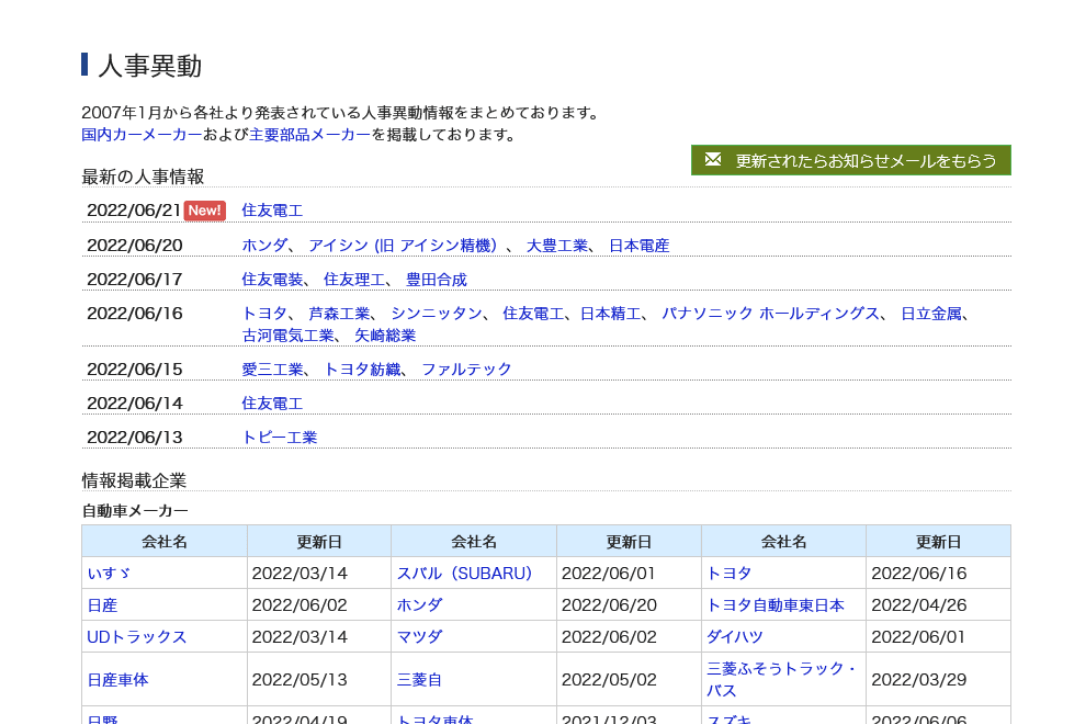Viewport: 1086px width, 724px height.
Task: Select the 2022/05/13 date beside 日産車体
Action: [299, 680]
